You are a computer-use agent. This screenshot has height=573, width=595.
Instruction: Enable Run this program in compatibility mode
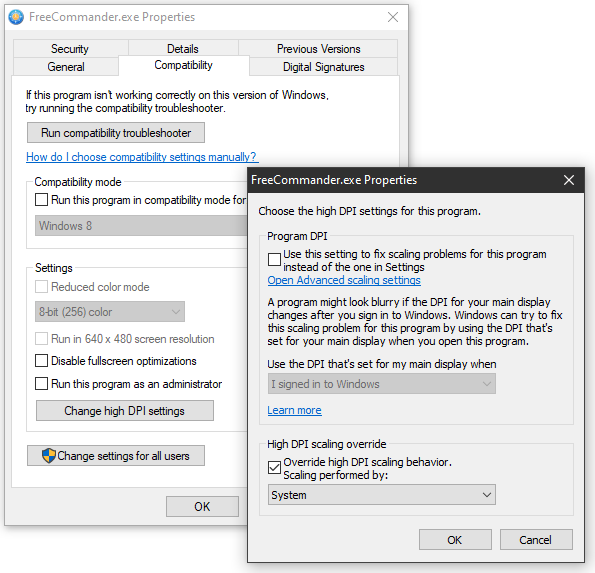point(41,200)
